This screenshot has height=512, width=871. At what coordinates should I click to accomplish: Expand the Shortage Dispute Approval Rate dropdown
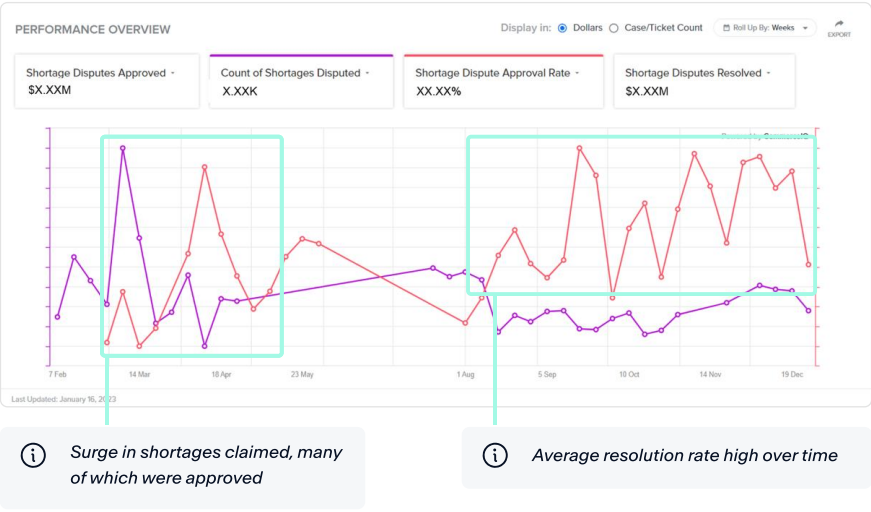coord(577,73)
